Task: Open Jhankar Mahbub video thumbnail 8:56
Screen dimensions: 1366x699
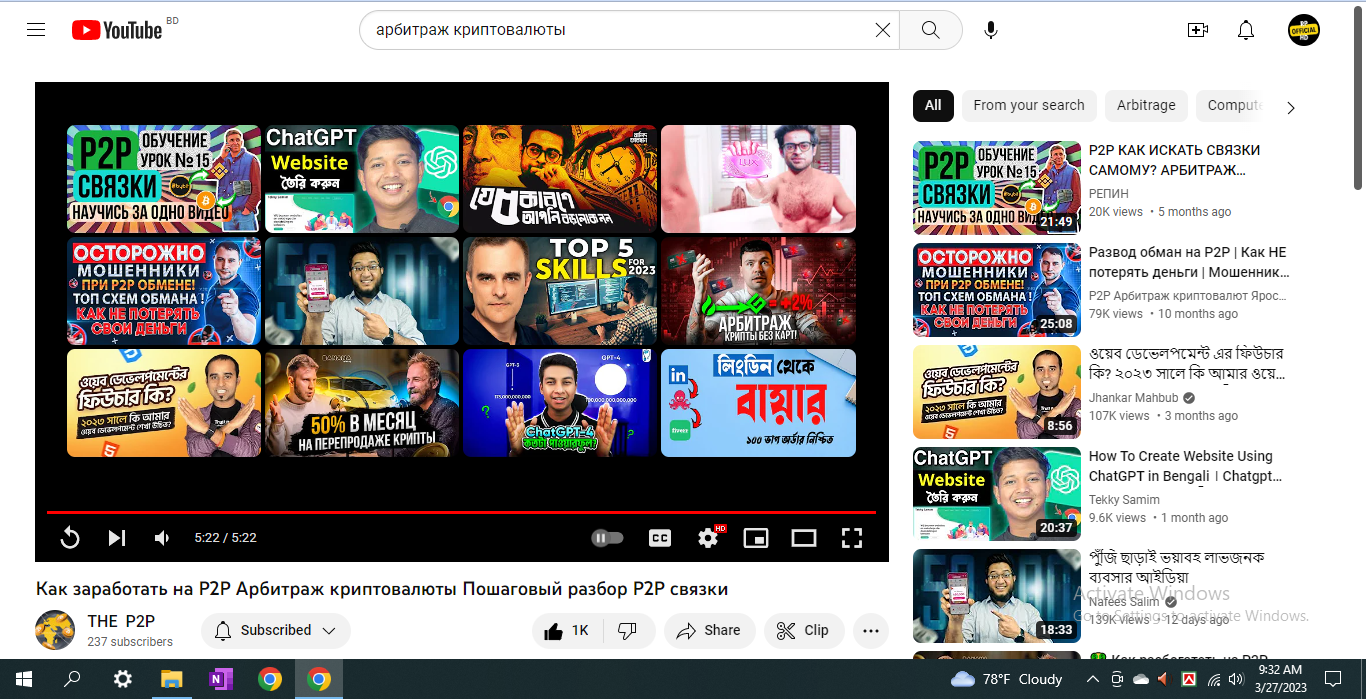Action: (997, 392)
